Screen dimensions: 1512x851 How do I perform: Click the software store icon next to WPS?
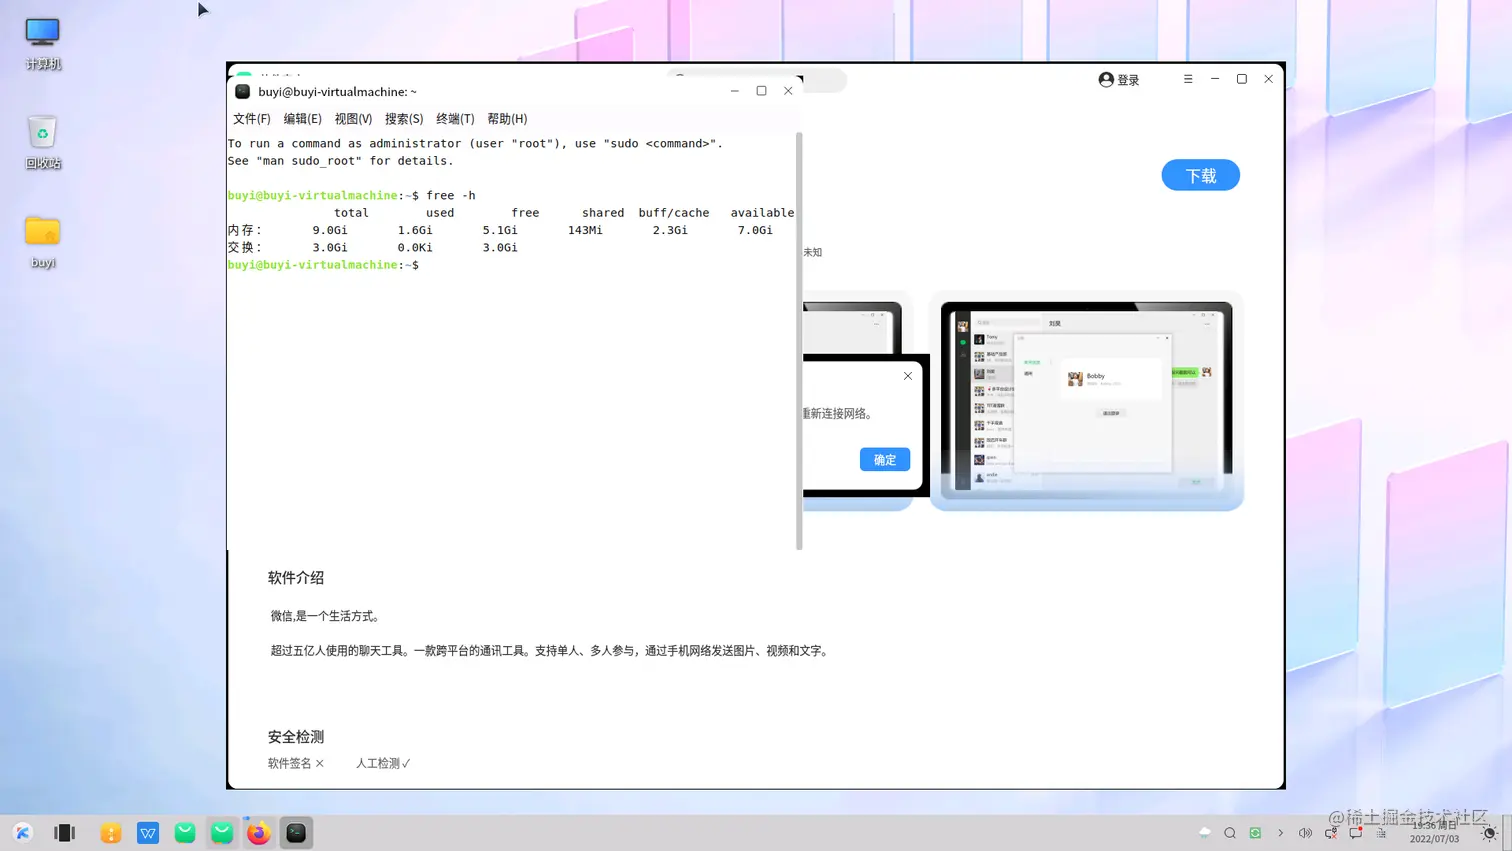coord(185,833)
